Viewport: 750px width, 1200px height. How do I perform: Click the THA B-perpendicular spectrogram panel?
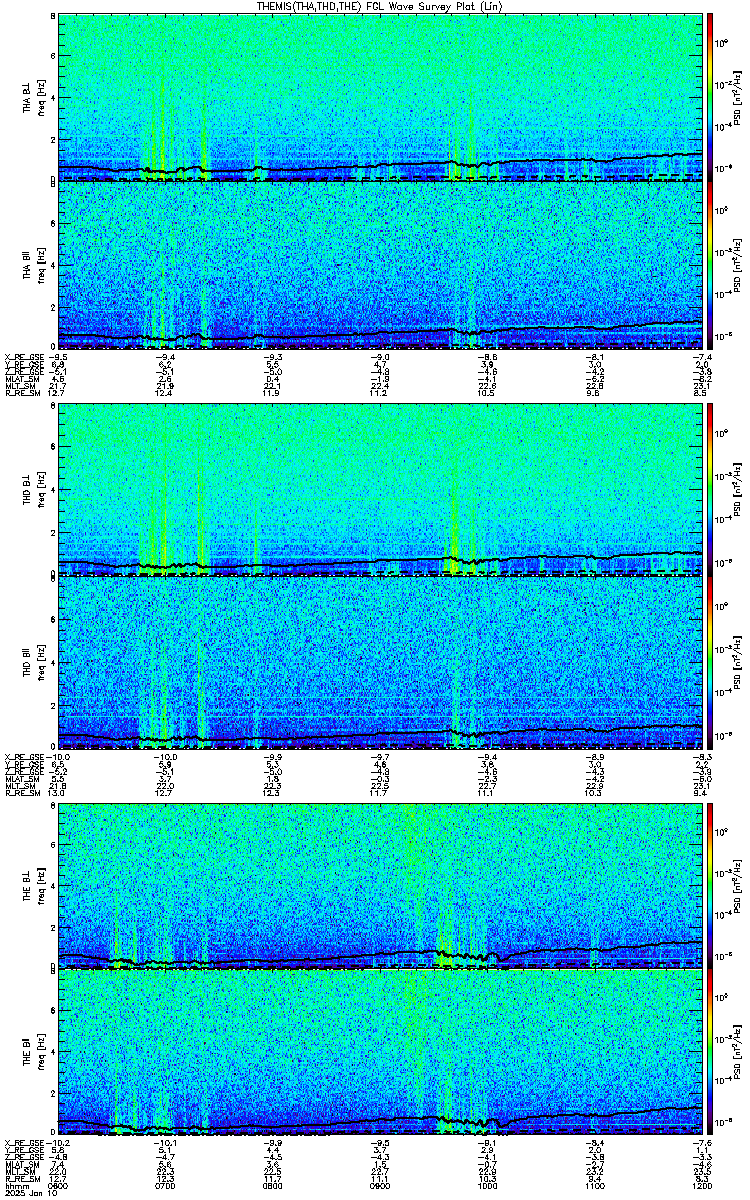tap(380, 97)
